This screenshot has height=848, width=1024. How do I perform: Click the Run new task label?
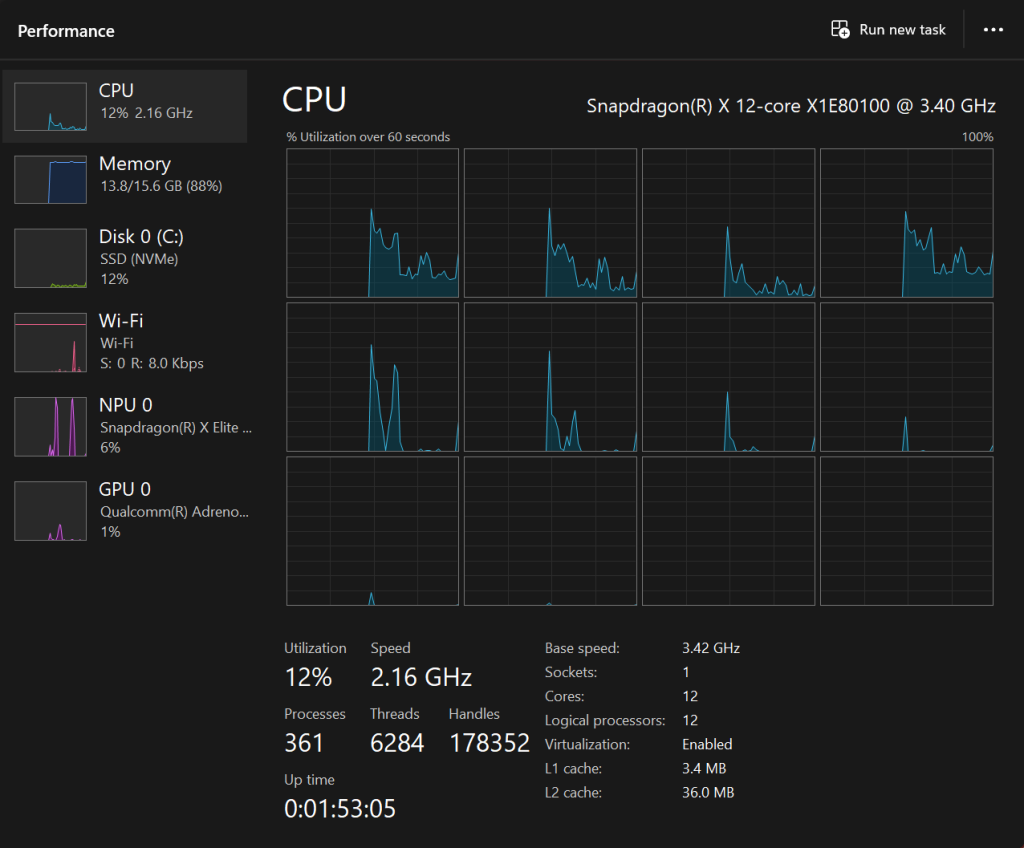click(x=902, y=30)
